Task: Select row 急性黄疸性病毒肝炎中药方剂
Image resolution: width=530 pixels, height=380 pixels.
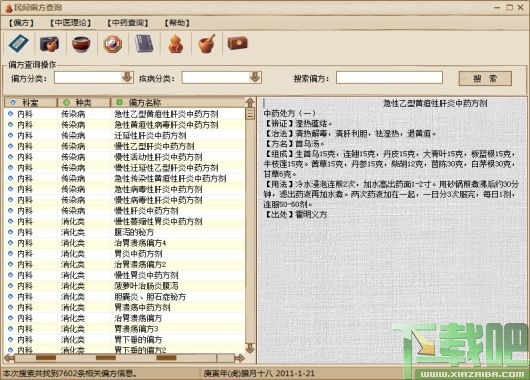Action: pyautogui.click(x=124, y=125)
